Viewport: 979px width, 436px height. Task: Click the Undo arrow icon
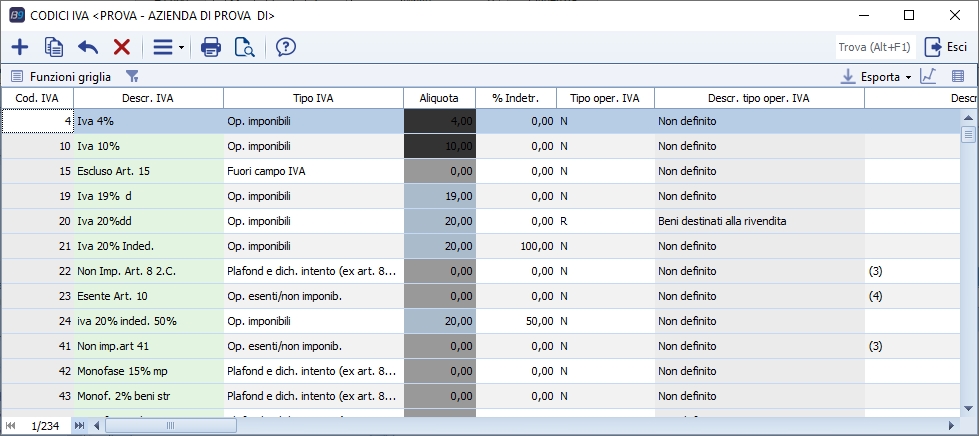pos(88,47)
